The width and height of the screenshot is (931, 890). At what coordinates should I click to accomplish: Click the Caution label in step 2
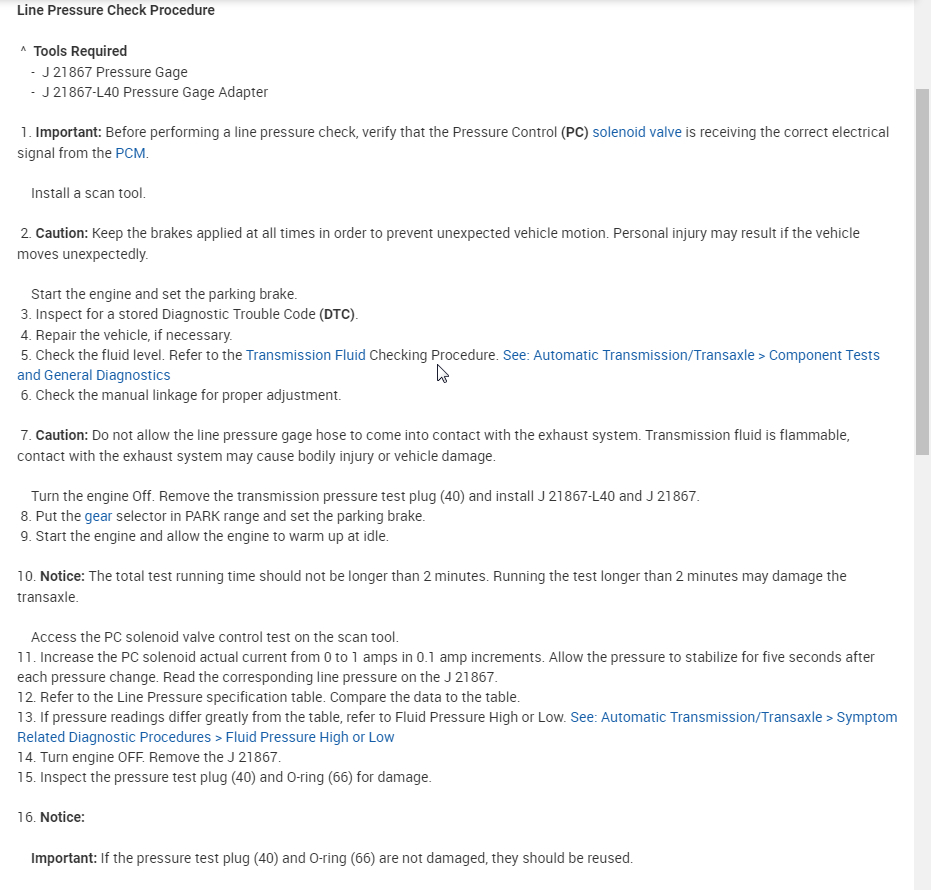click(x=62, y=233)
